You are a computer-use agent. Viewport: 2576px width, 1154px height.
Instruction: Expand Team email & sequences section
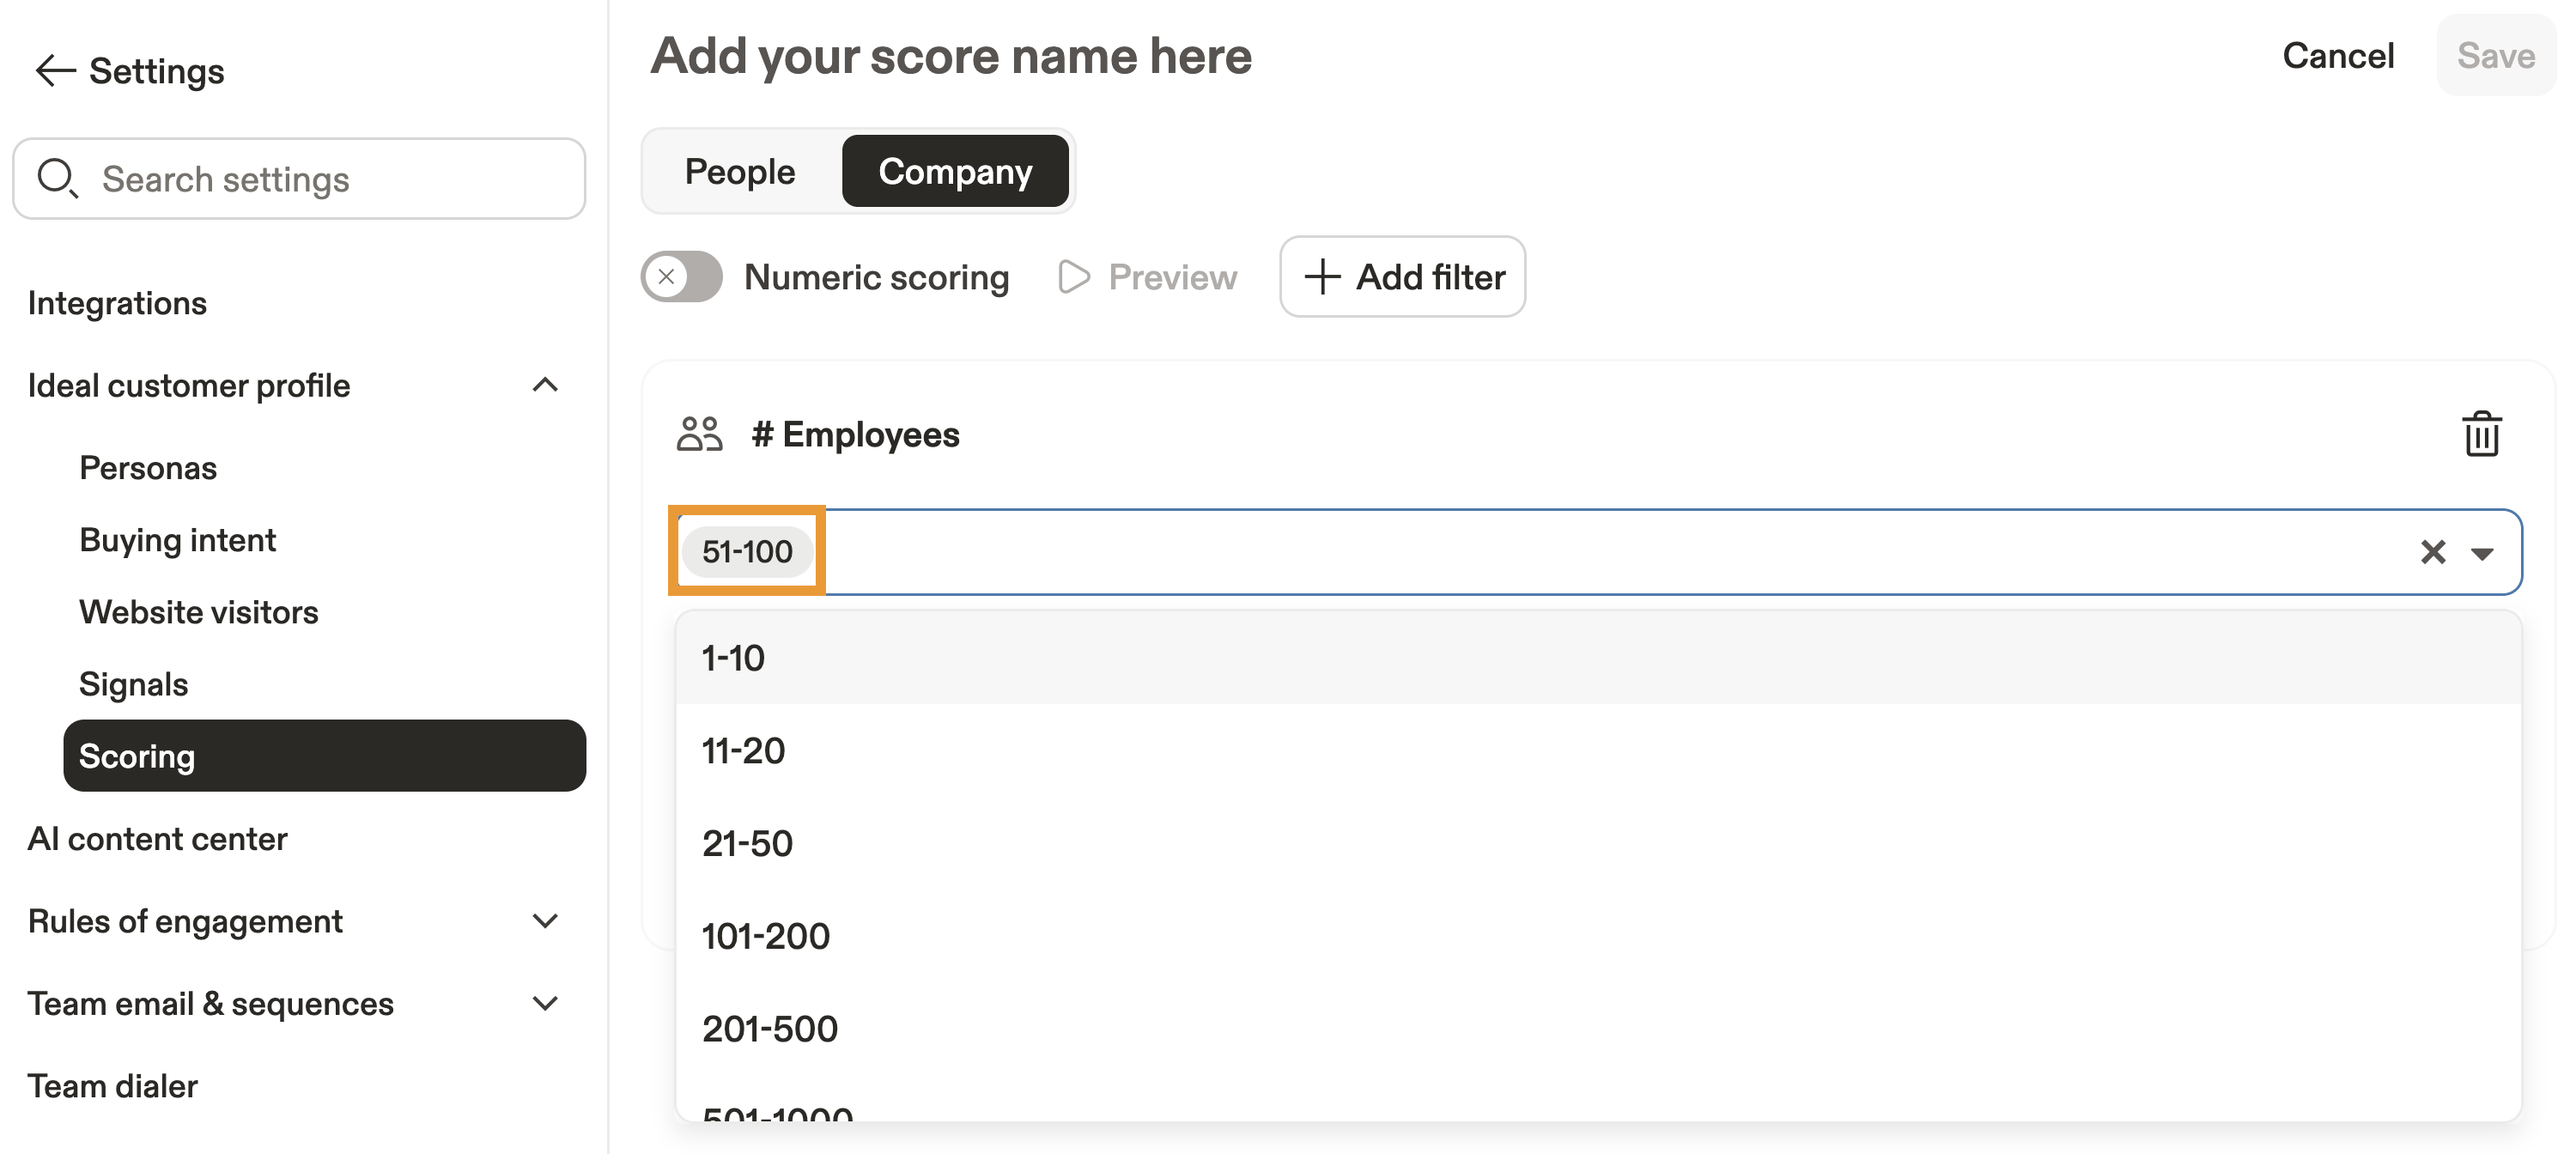tap(545, 1003)
